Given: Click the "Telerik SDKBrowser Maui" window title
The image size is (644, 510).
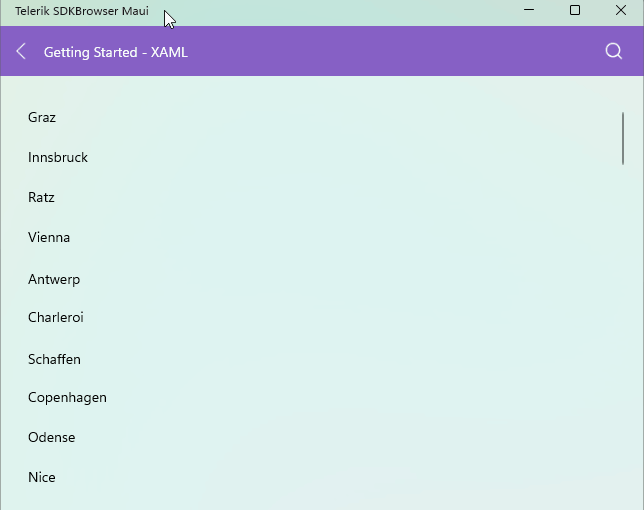Looking at the screenshot, I should point(82,11).
